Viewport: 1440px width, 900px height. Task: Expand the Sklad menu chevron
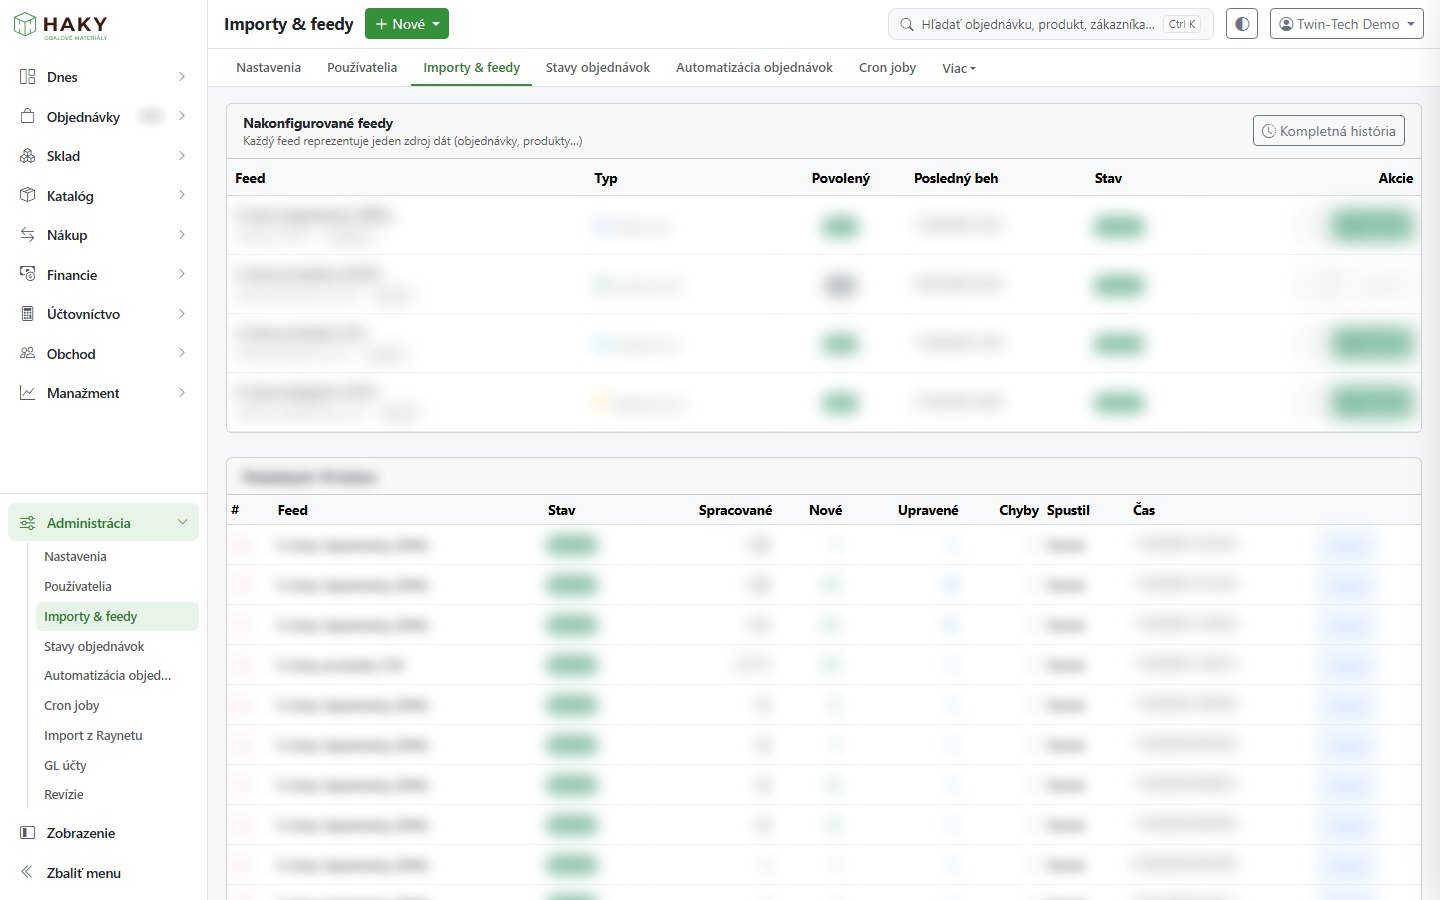182,156
